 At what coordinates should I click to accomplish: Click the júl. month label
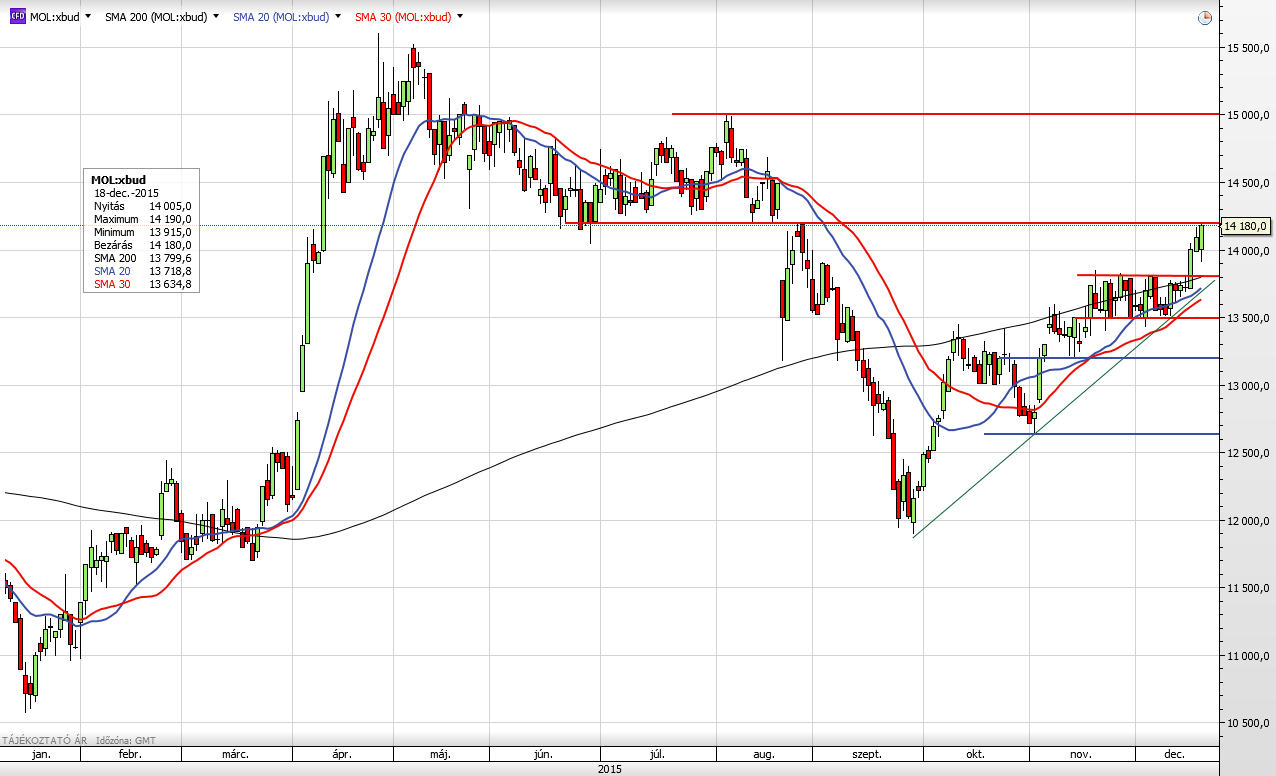(x=657, y=754)
